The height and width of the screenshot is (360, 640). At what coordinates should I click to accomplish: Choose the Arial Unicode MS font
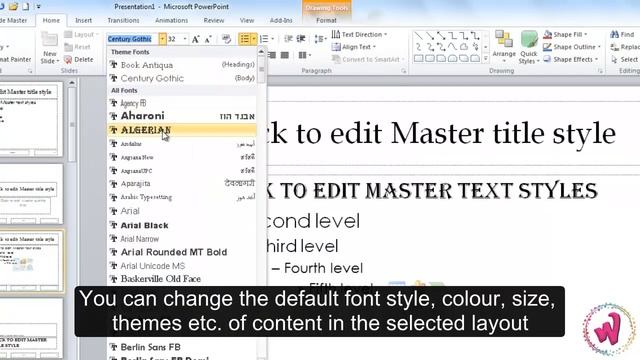pyautogui.click(x=182, y=266)
